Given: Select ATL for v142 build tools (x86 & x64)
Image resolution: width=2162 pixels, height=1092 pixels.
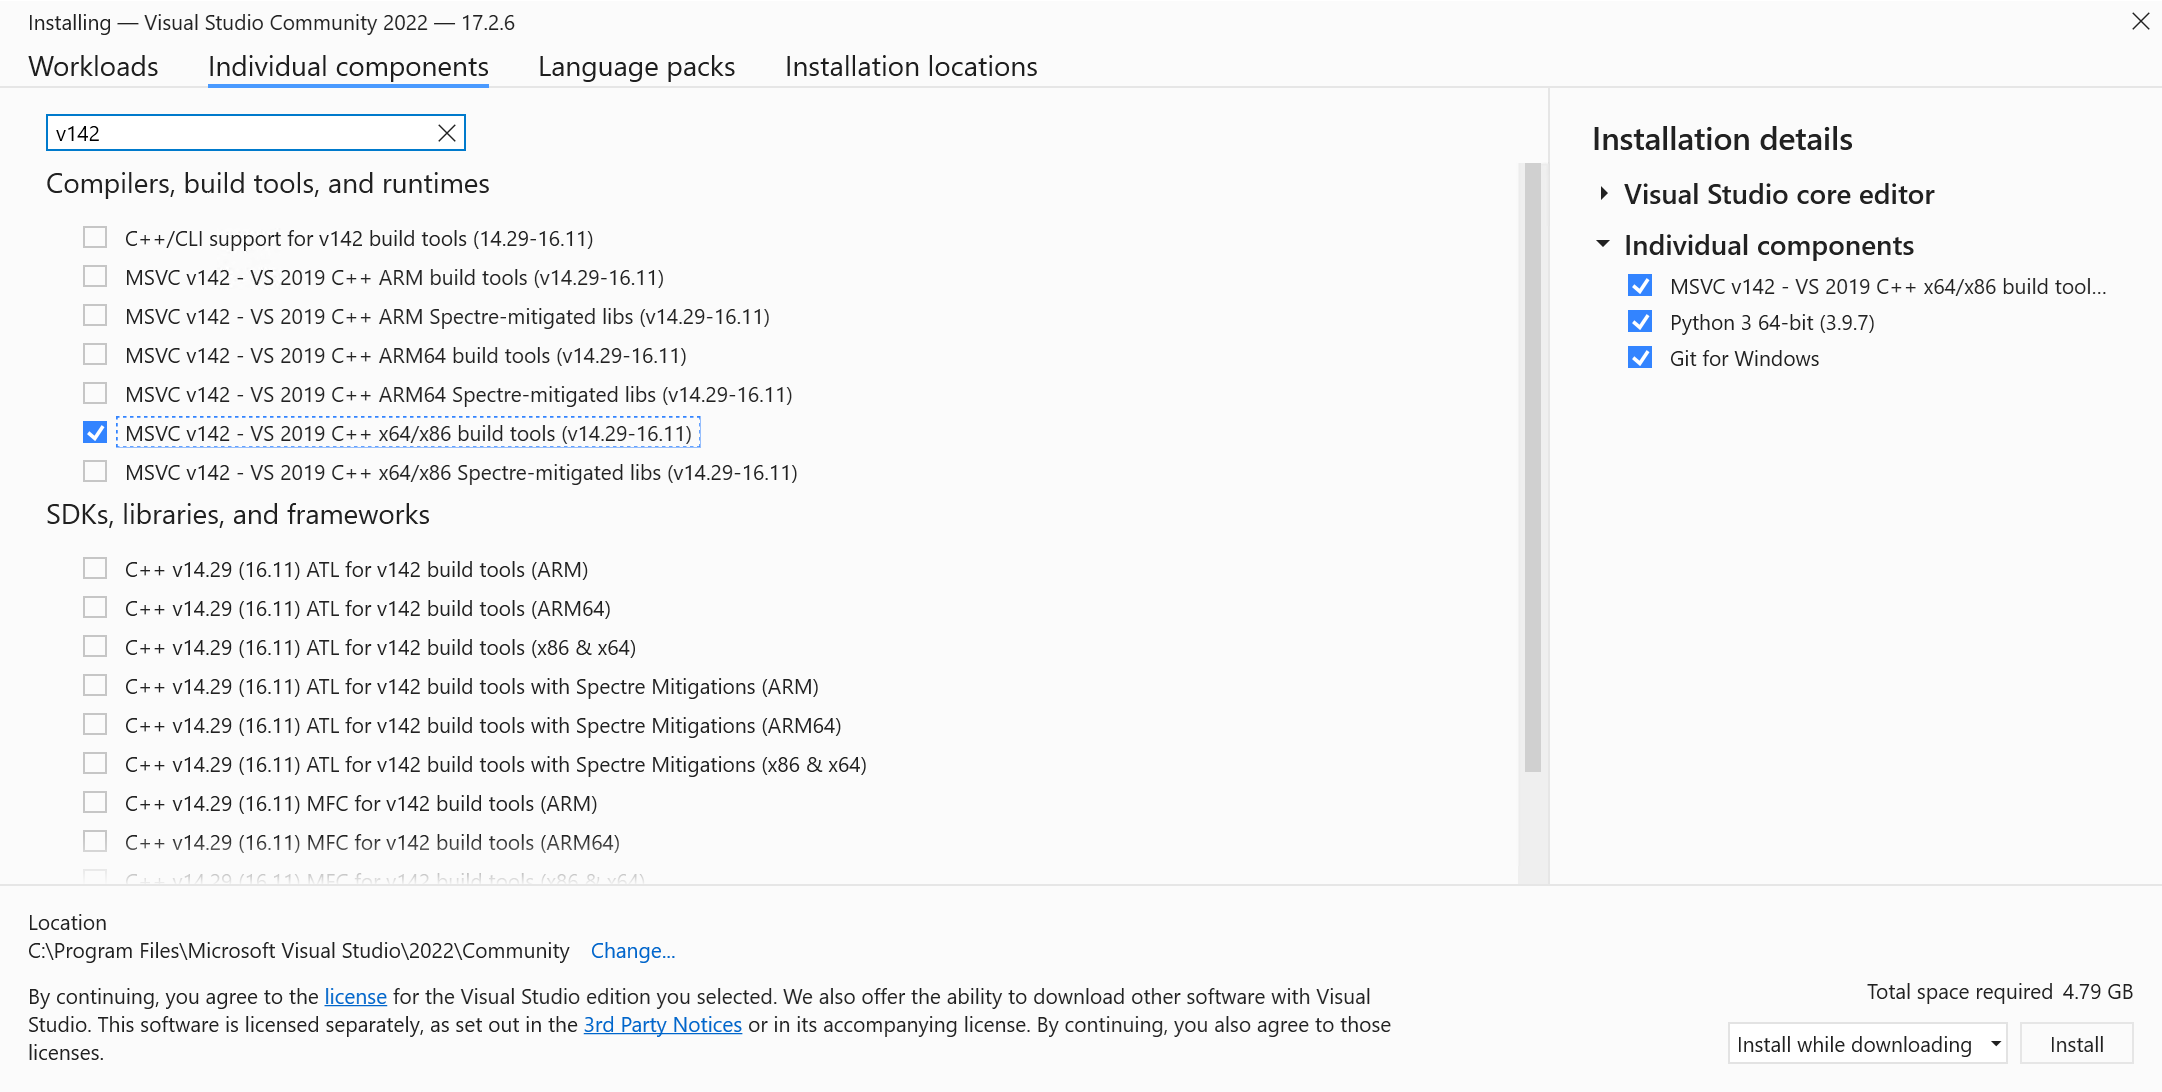Looking at the screenshot, I should coord(95,646).
